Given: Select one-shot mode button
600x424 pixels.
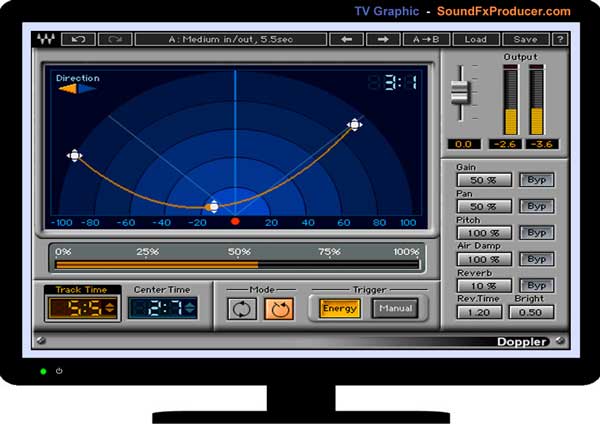Looking at the screenshot, I should [279, 309].
